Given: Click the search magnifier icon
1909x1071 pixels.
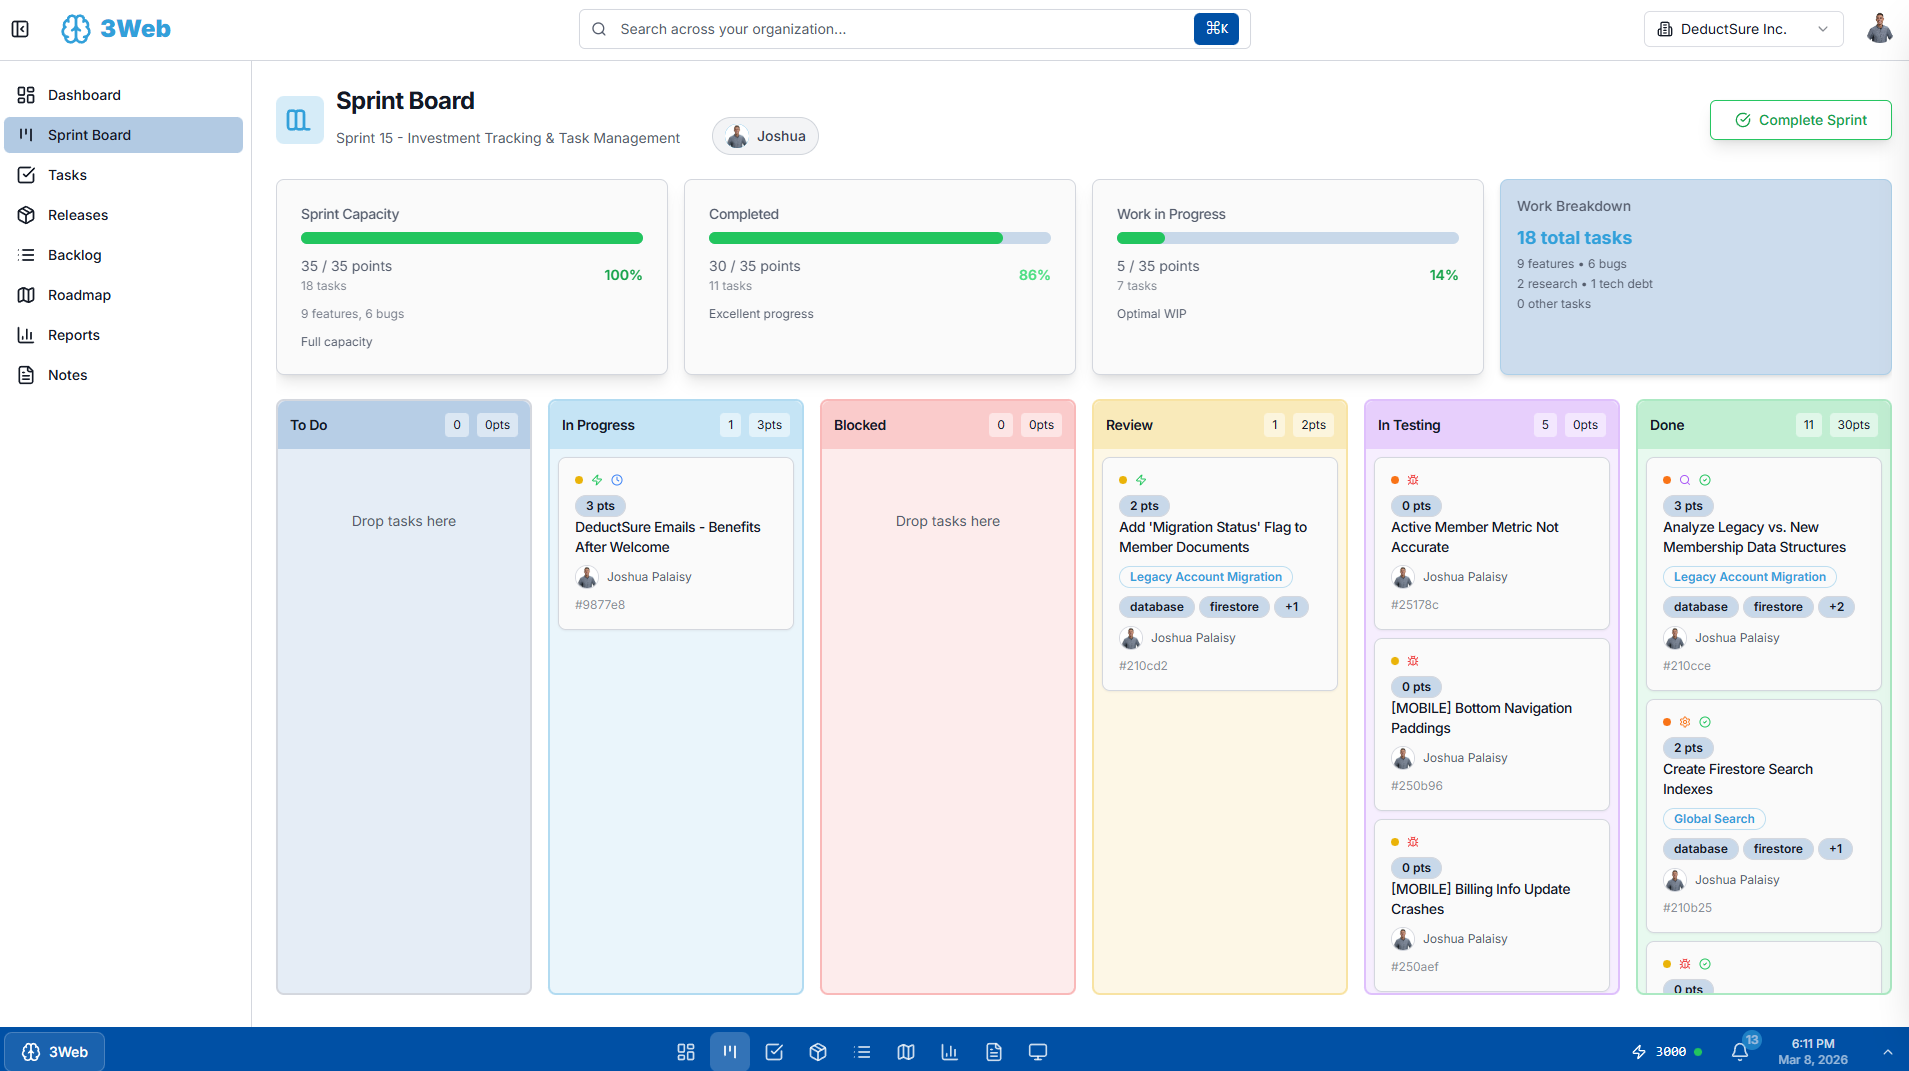Looking at the screenshot, I should click(x=599, y=29).
